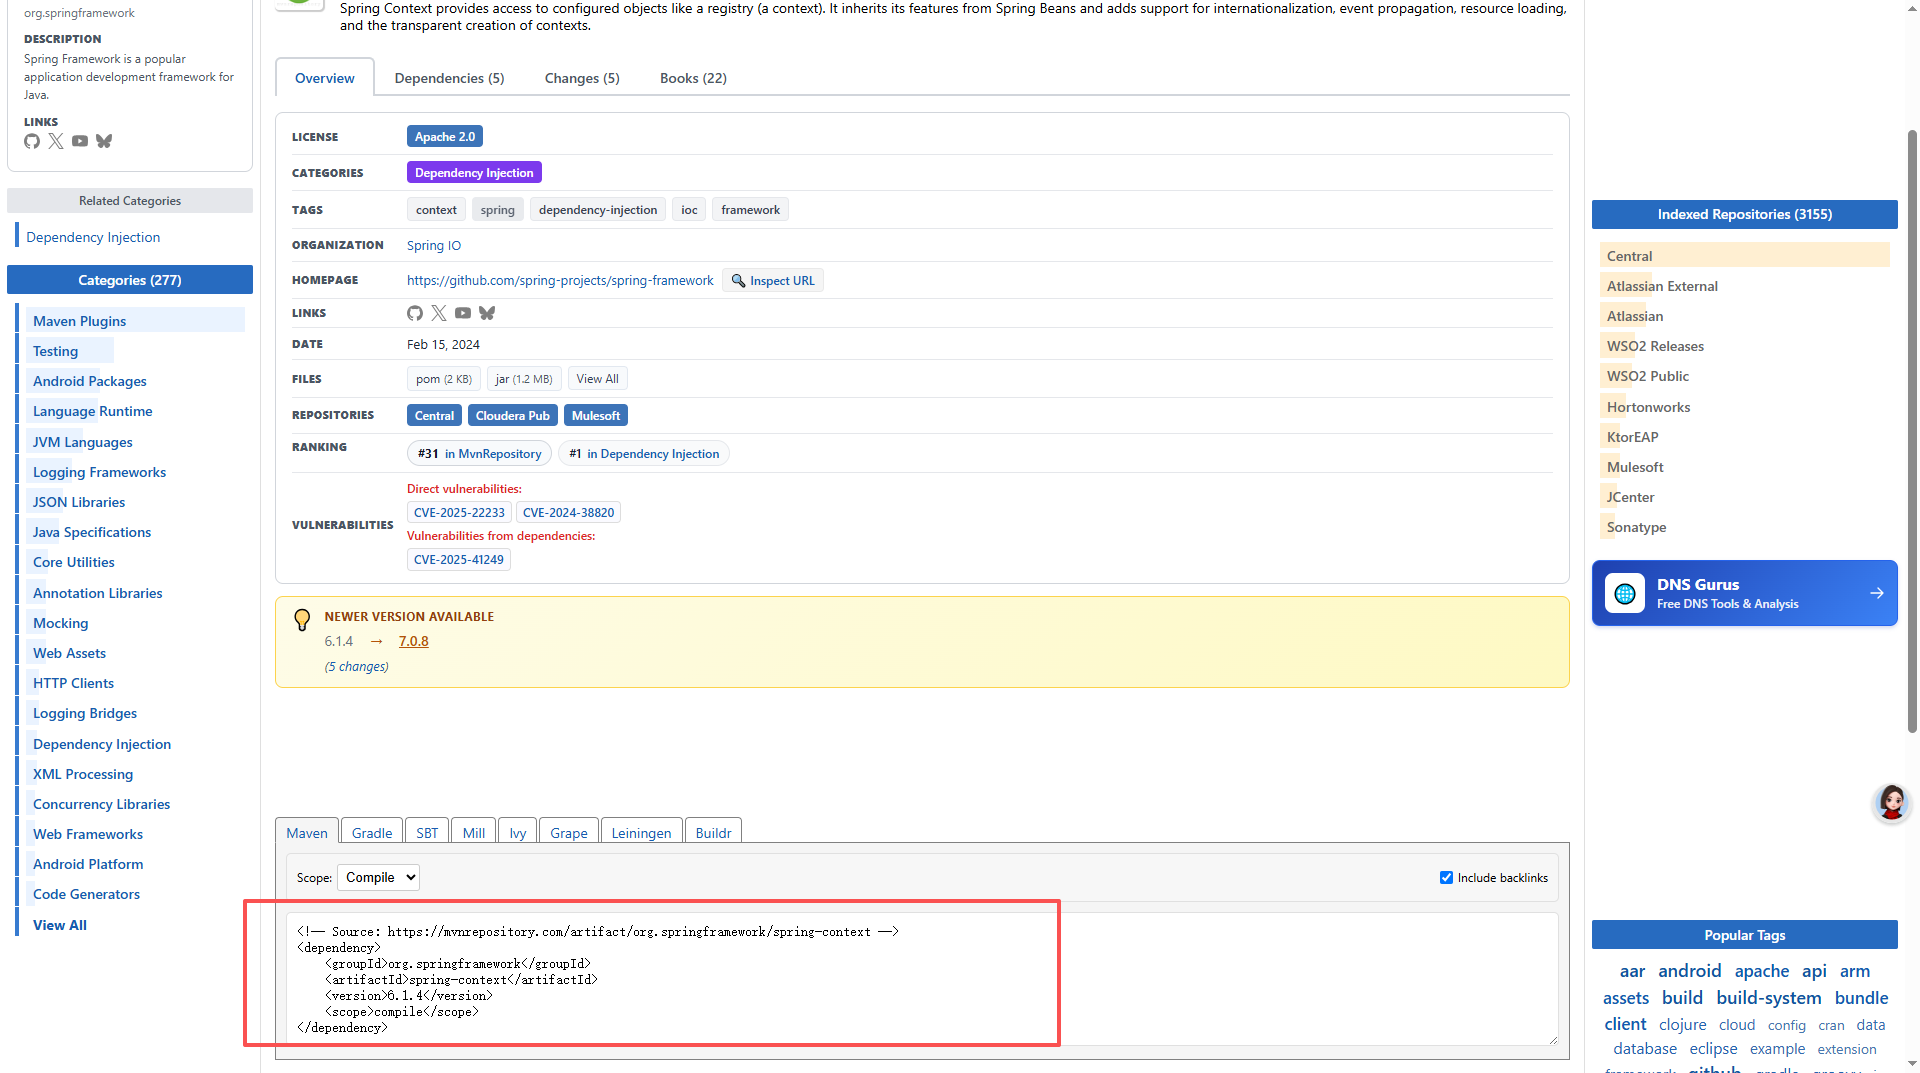
Task: Open Maven Plugins category
Action: [79, 320]
